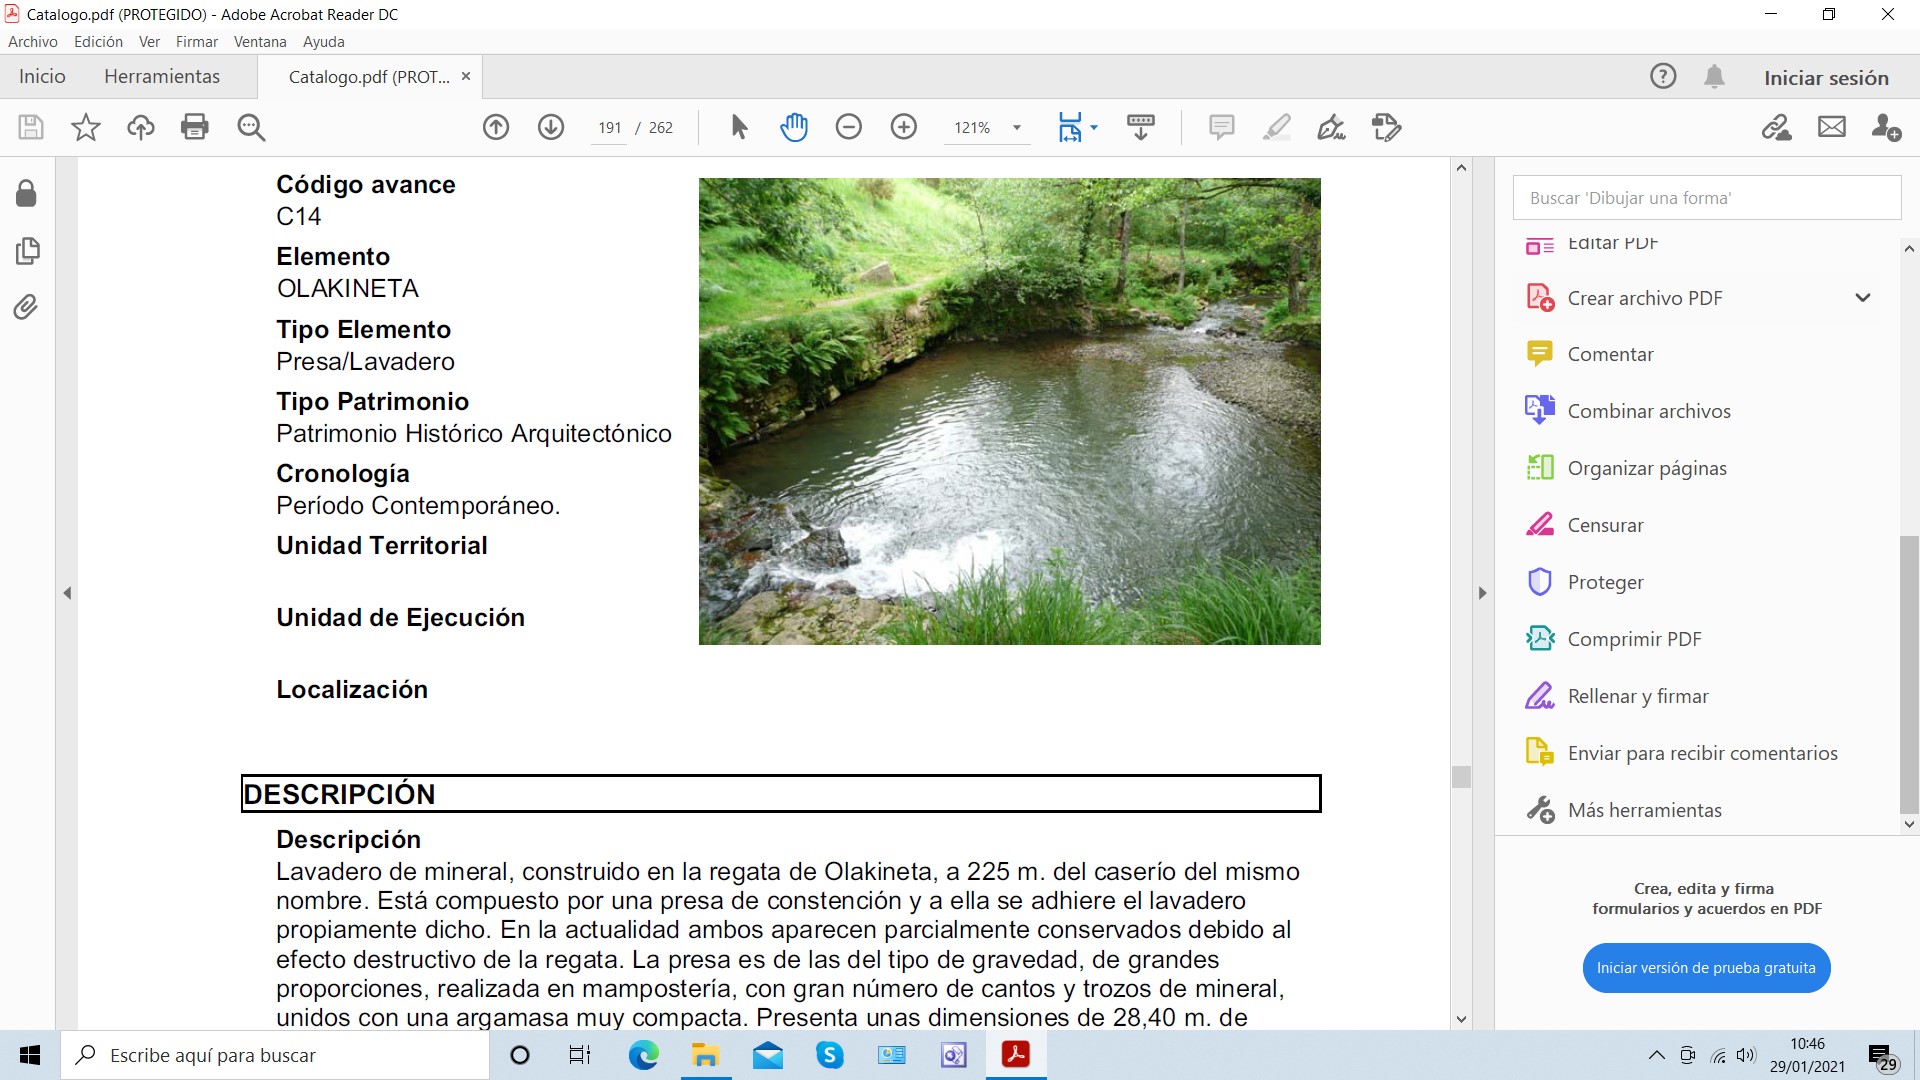The height and width of the screenshot is (1080, 1920).
Task: Collapse the right tools pane
Action: click(1482, 593)
